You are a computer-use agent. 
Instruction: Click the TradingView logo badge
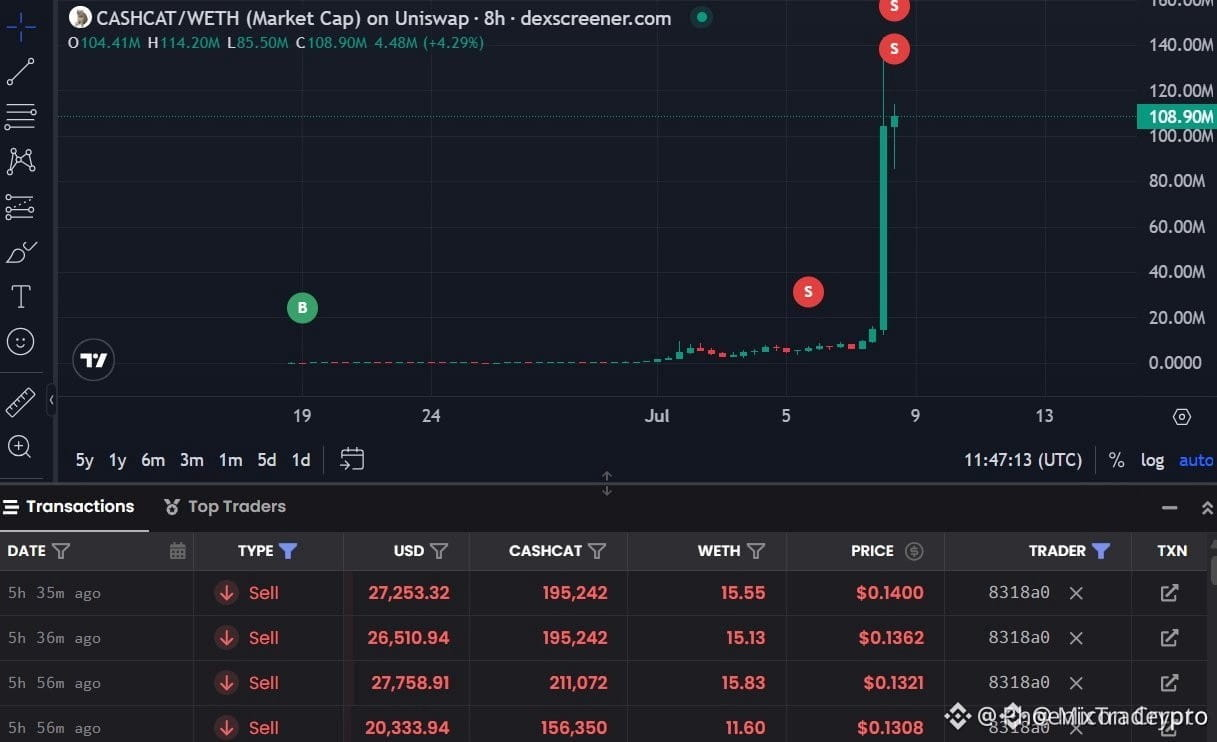pos(94,360)
